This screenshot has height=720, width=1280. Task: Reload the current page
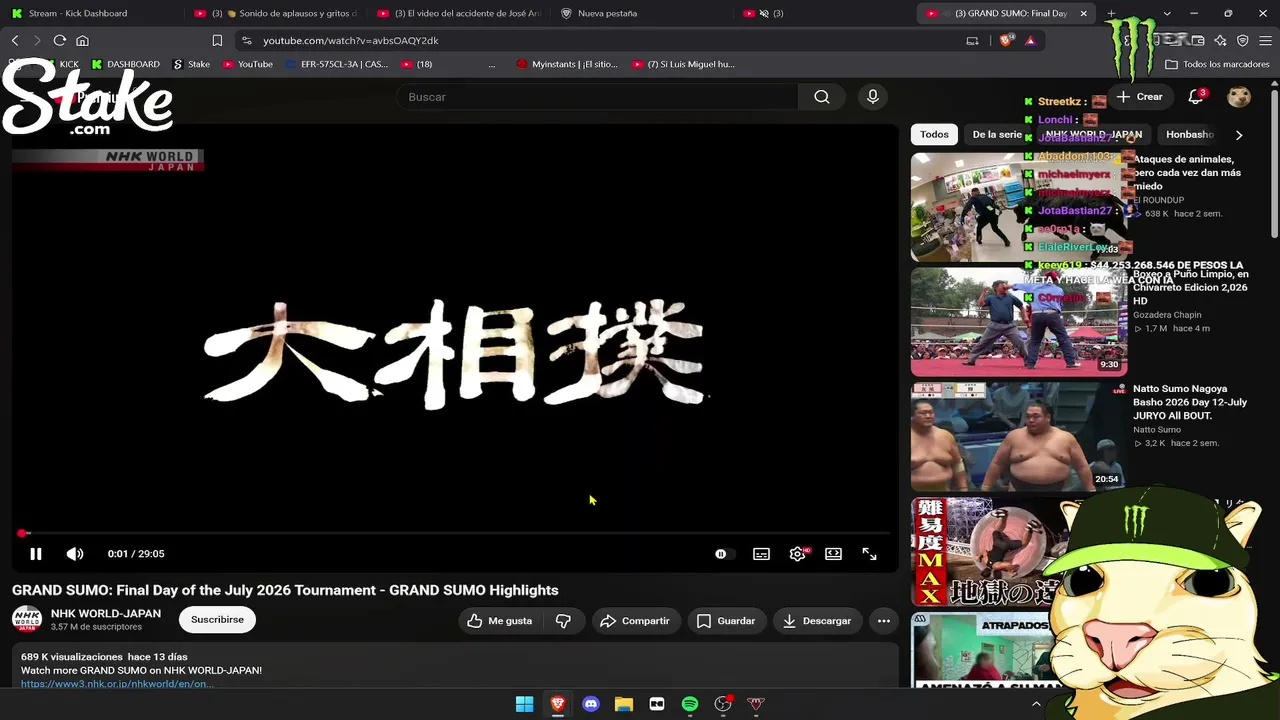(60, 41)
